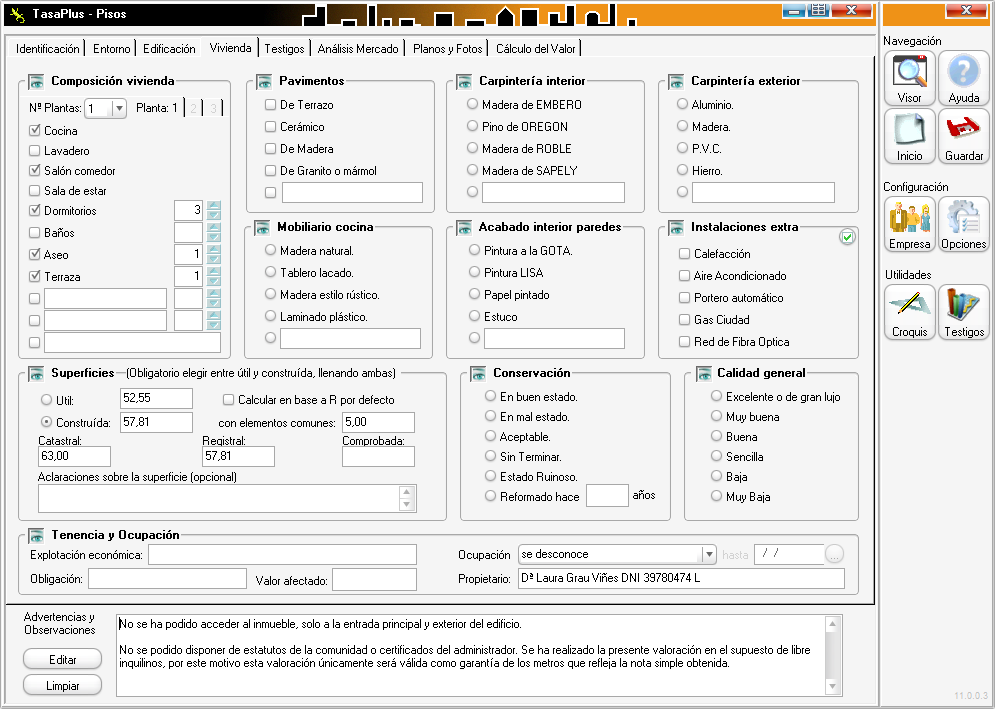Save with the Guardar floppy icon
995x709 pixels.
pyautogui.click(x=963, y=136)
